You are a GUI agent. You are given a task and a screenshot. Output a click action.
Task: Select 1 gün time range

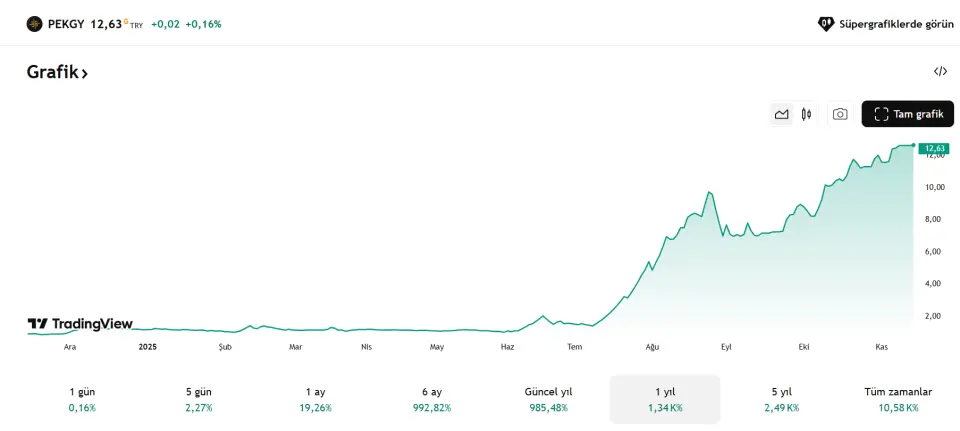82,399
